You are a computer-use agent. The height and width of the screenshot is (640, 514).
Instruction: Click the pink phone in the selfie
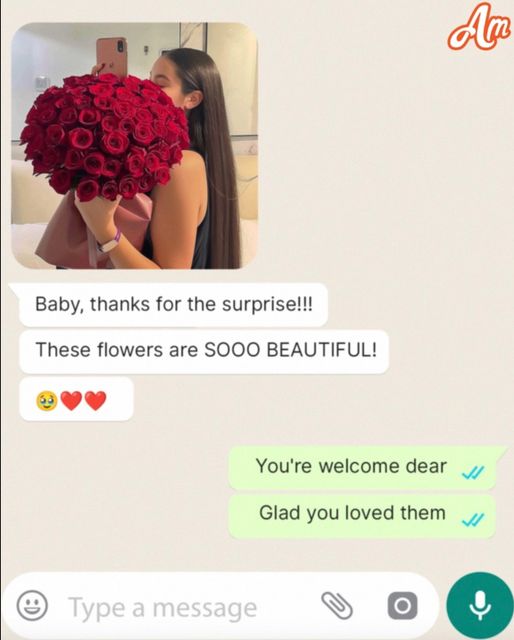(x=111, y=56)
